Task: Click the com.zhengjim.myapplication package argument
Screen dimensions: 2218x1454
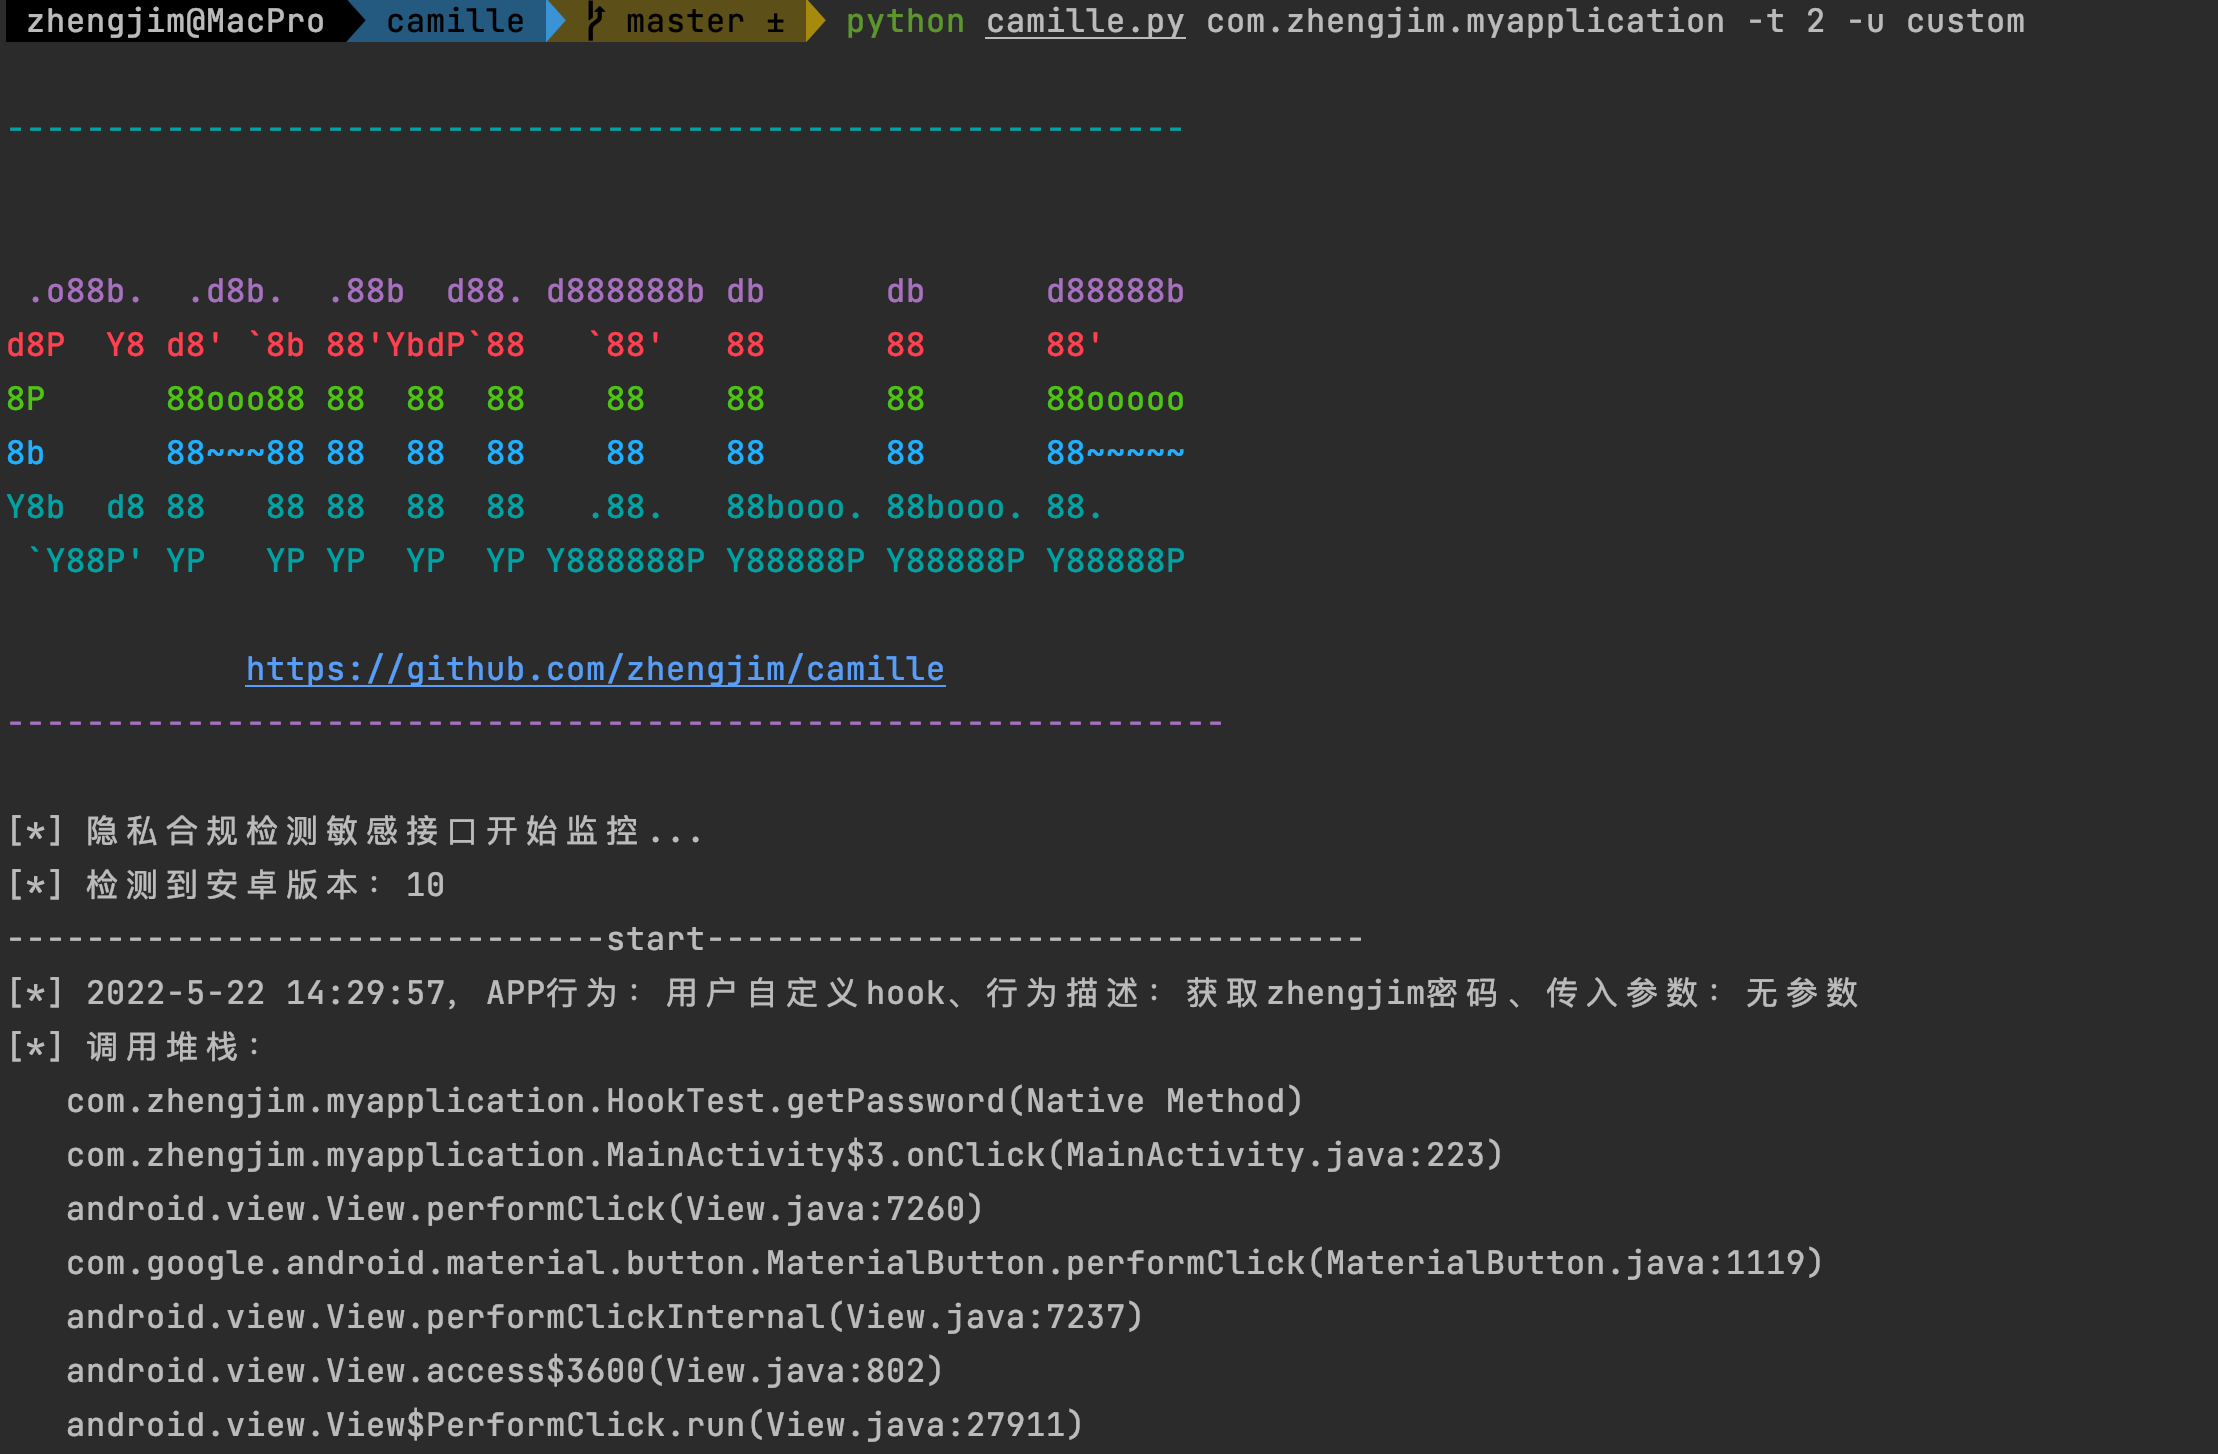Action: point(1465,21)
